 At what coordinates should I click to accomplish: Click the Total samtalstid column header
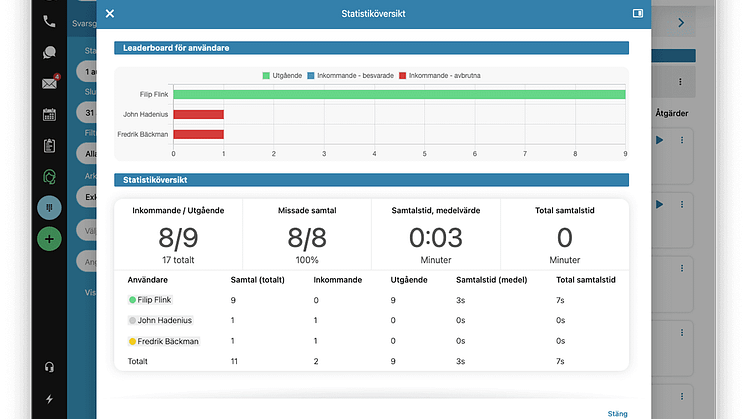click(586, 280)
